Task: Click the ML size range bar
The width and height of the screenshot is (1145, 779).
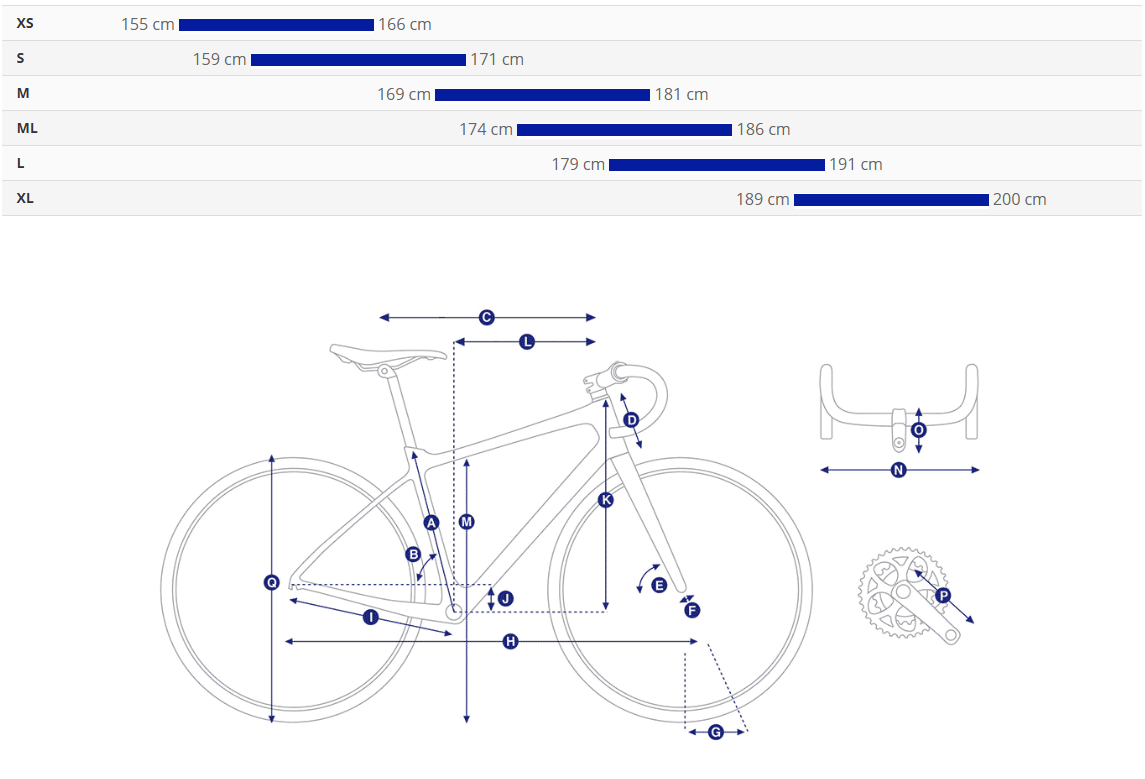Action: pos(624,130)
